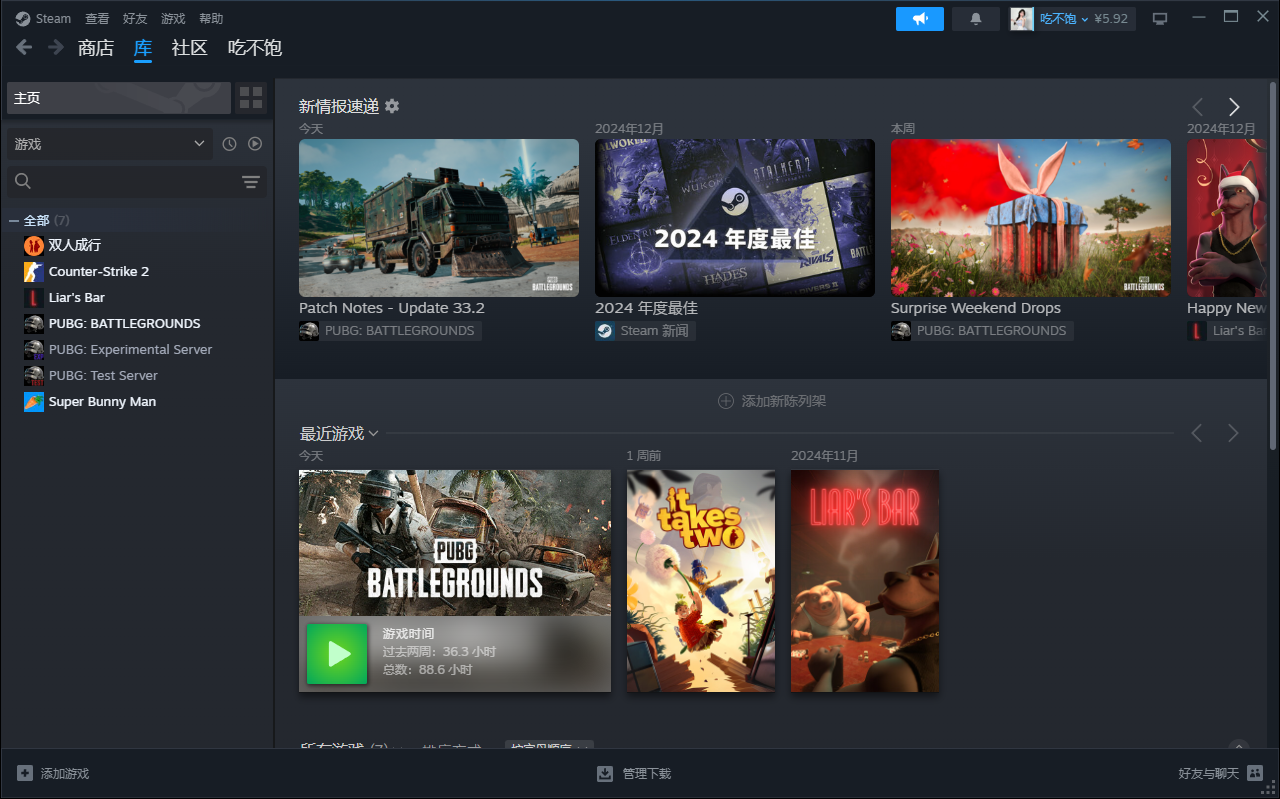Screen dimensions: 1280x799
Task: Open 管理下载 downloads manager
Action: tap(634, 774)
